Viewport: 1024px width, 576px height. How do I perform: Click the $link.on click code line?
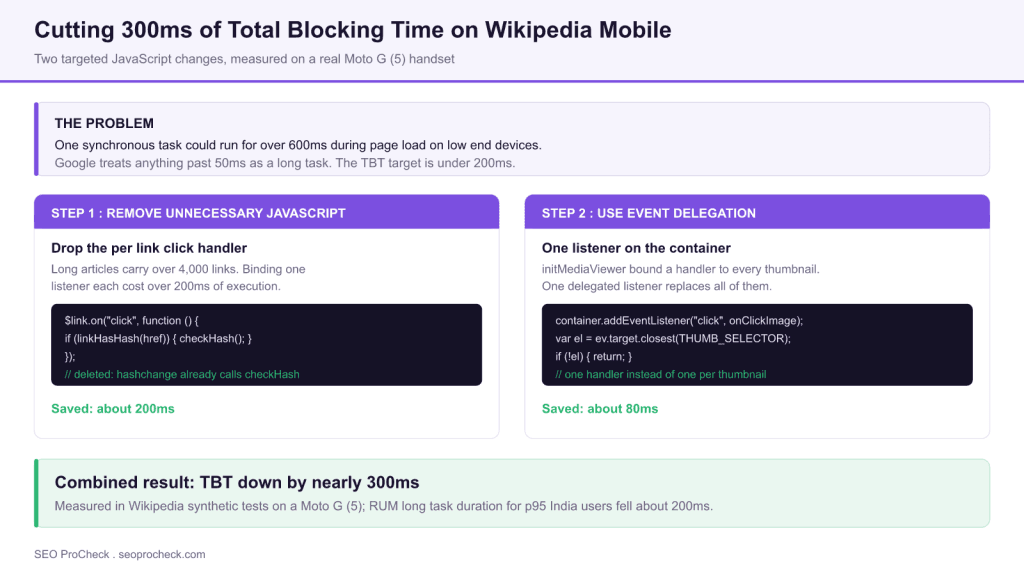tap(131, 321)
